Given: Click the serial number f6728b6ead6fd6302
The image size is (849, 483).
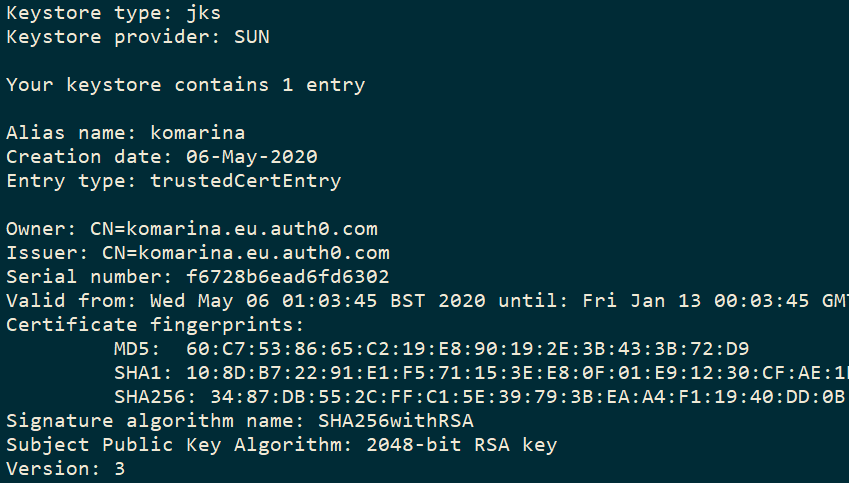Looking at the screenshot, I should pyautogui.click(x=288, y=277).
